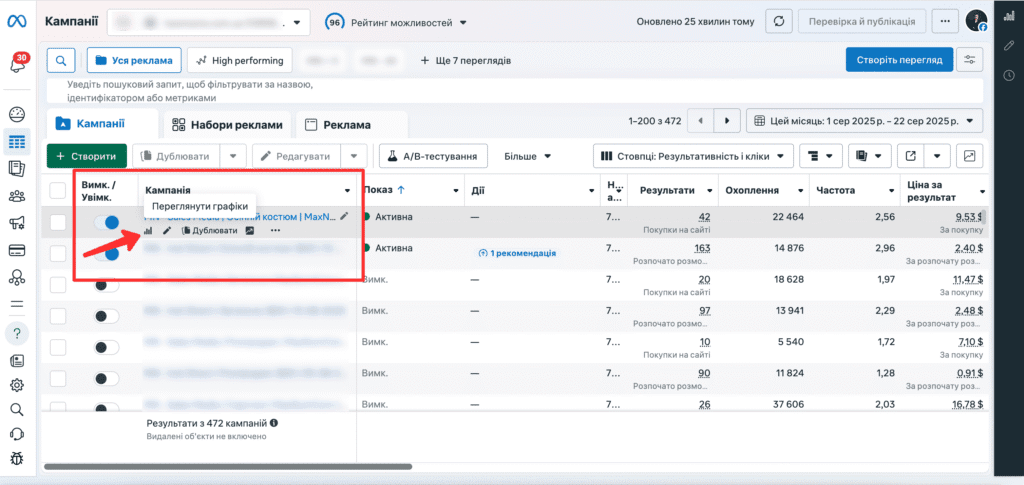
Task: Open Ще 7 переглядів
Action: coord(465,60)
